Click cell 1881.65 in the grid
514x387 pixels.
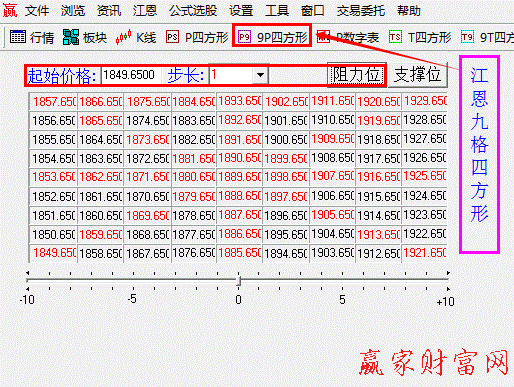[194, 159]
